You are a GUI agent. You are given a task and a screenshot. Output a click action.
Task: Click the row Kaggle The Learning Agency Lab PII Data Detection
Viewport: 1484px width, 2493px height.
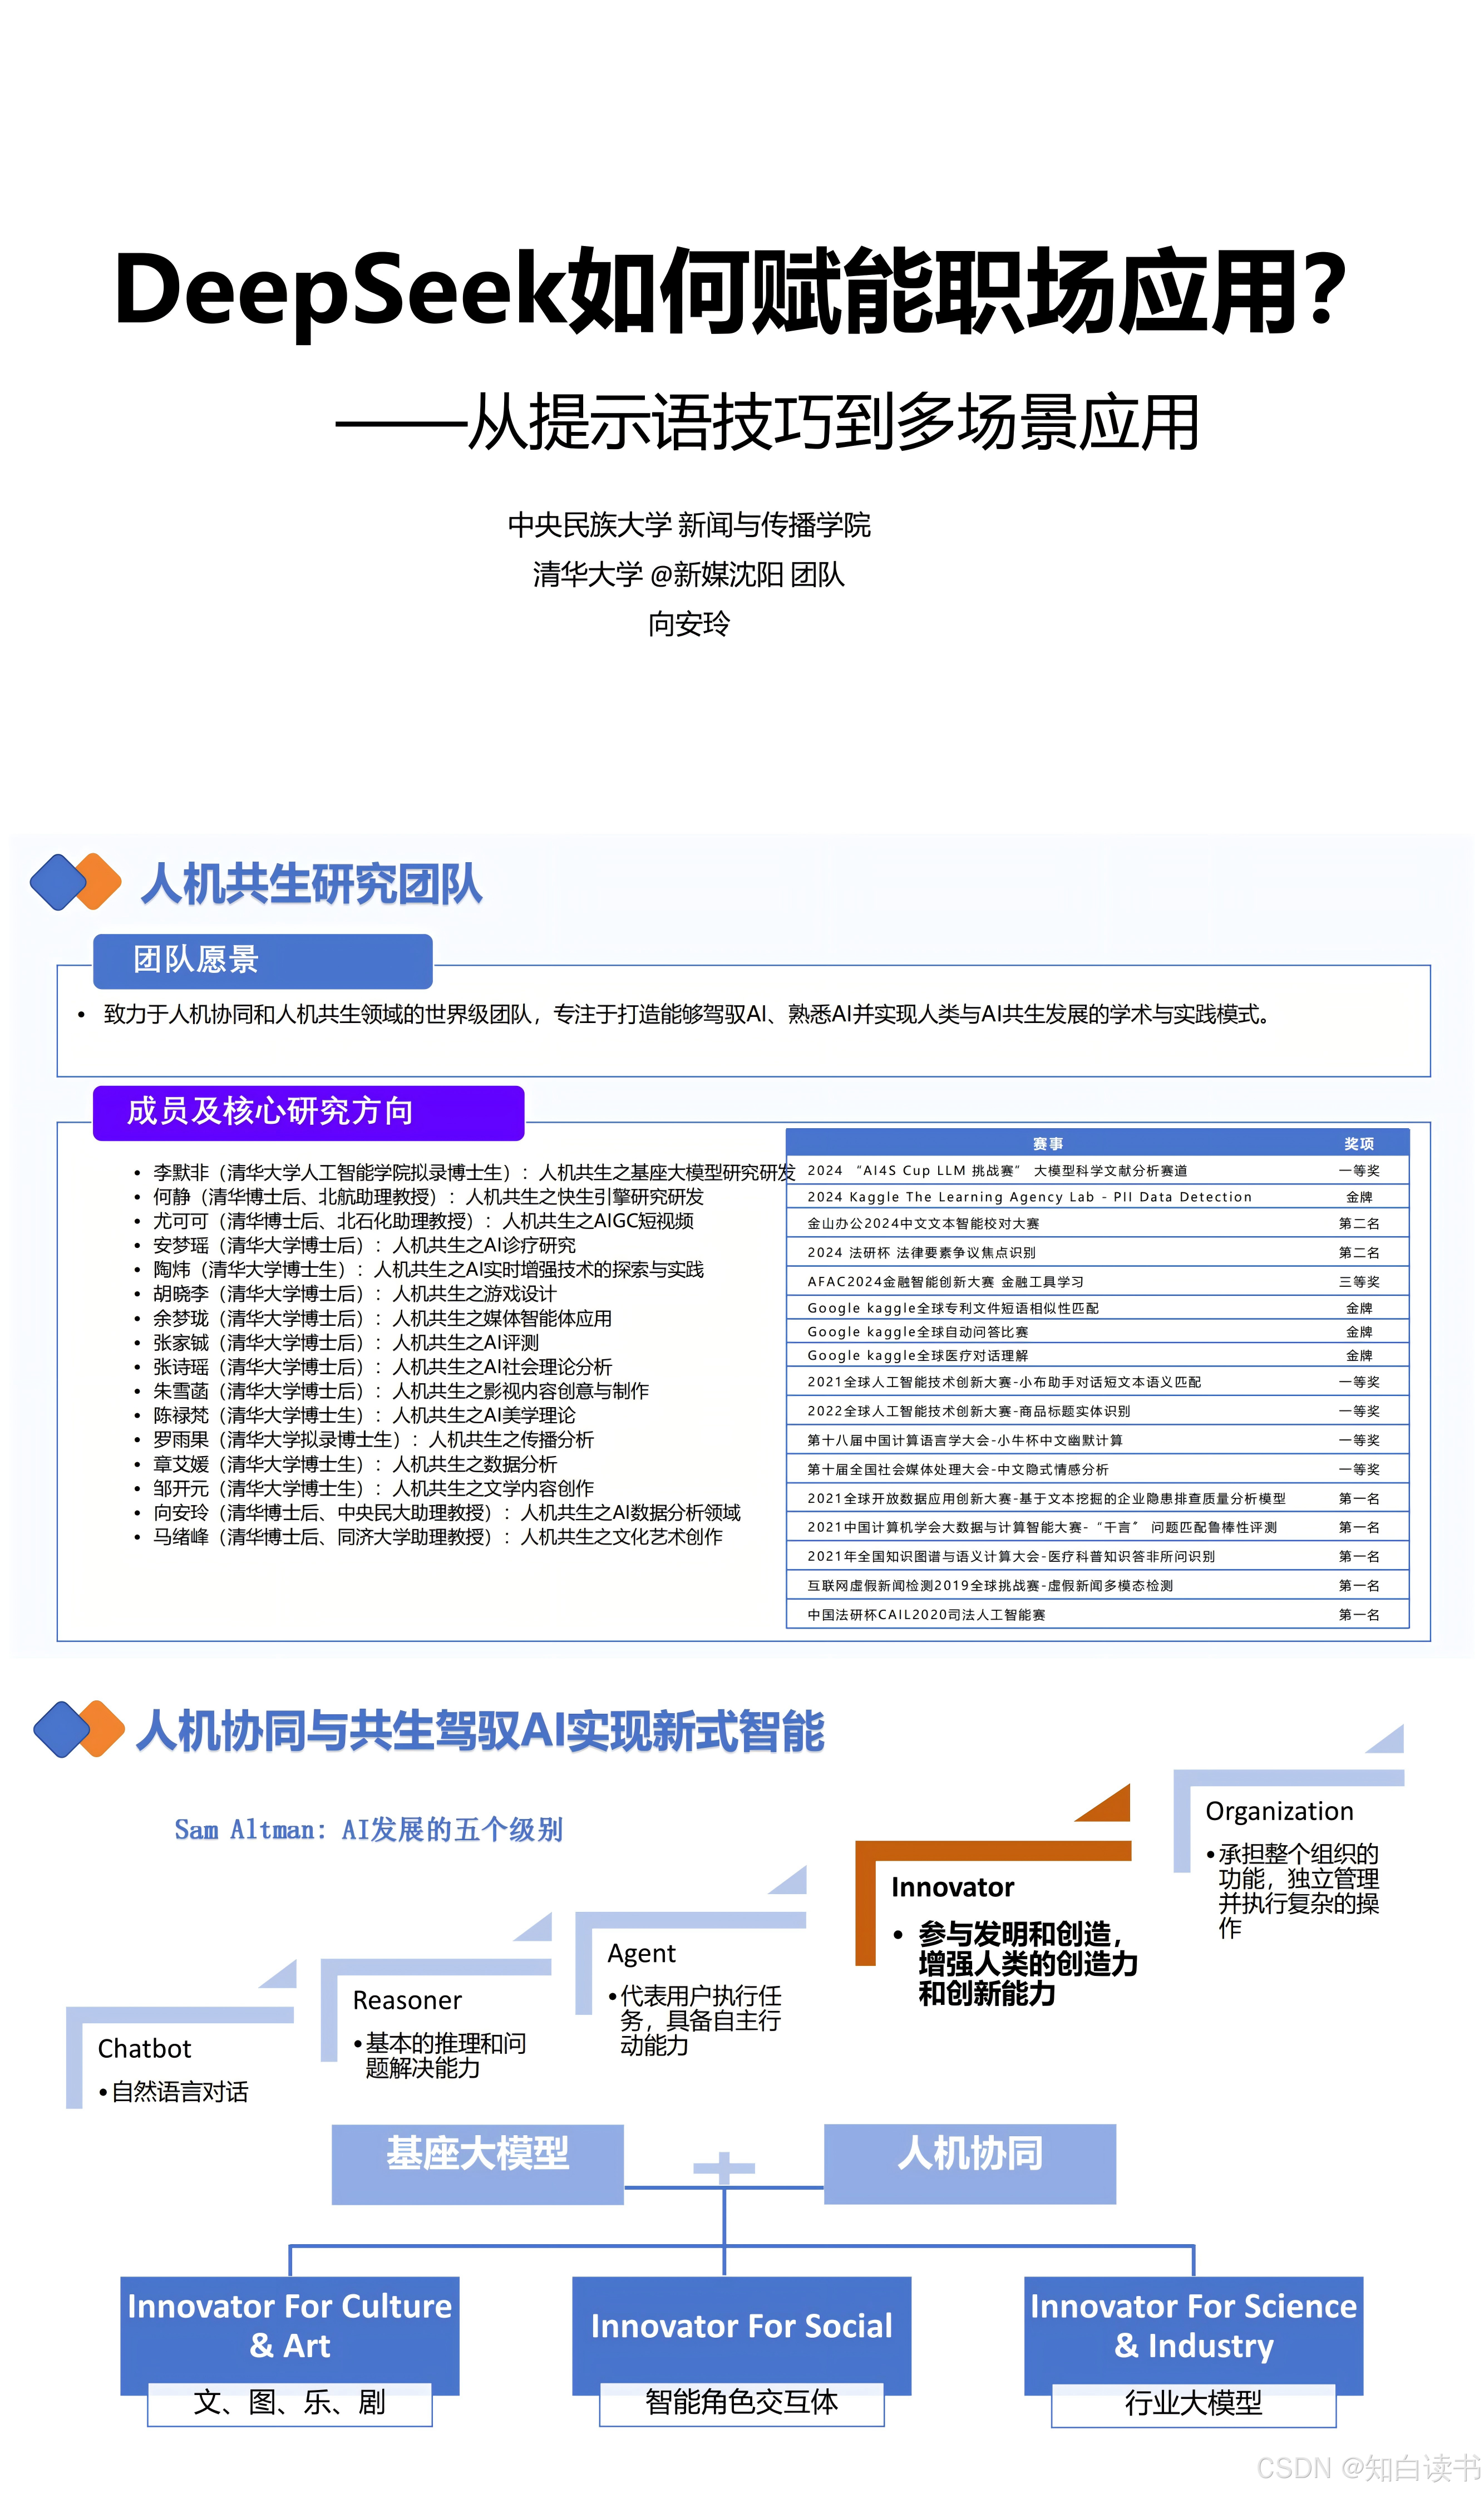[1097, 1197]
